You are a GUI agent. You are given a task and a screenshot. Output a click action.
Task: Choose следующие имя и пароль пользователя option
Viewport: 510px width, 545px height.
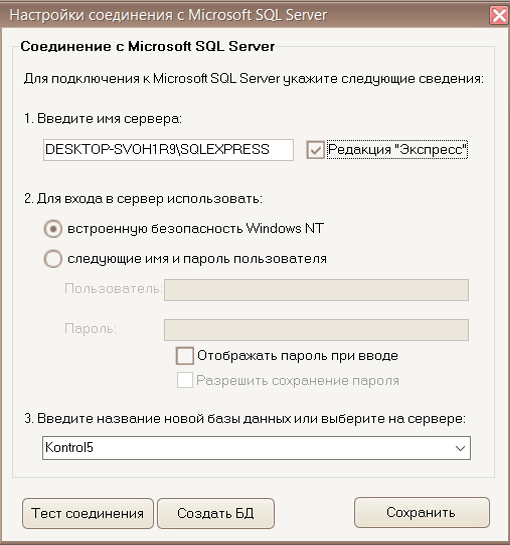[x=53, y=259]
